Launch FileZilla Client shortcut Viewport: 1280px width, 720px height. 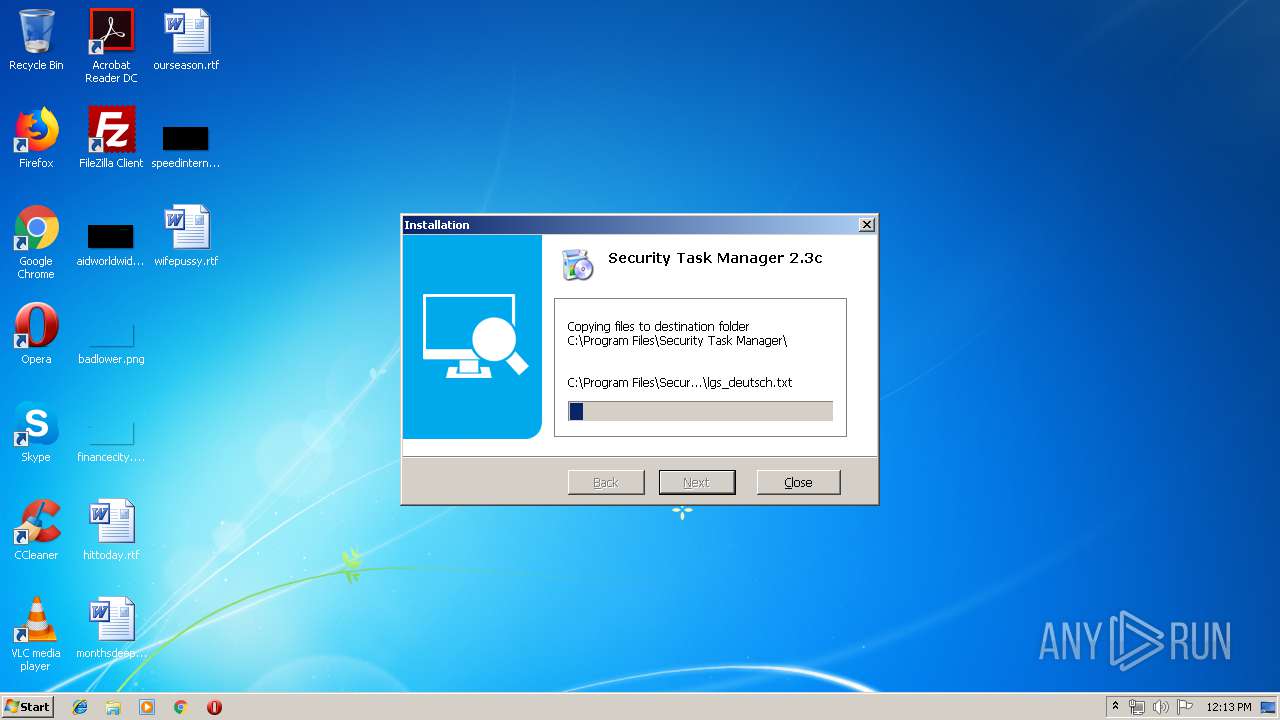tap(111, 138)
